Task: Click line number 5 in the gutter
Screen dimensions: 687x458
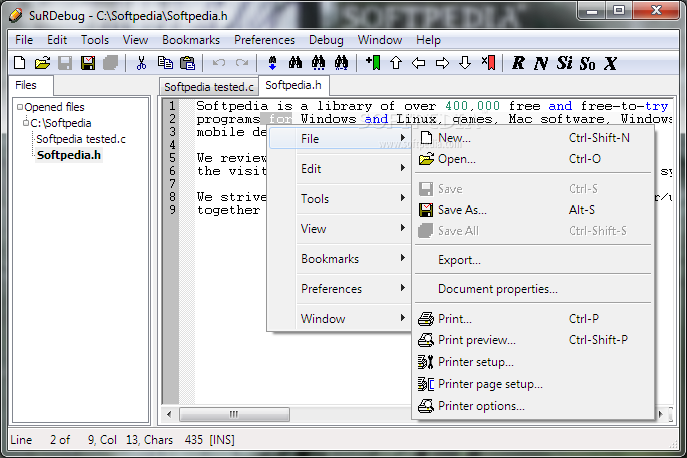Action: pyautogui.click(x=172, y=158)
